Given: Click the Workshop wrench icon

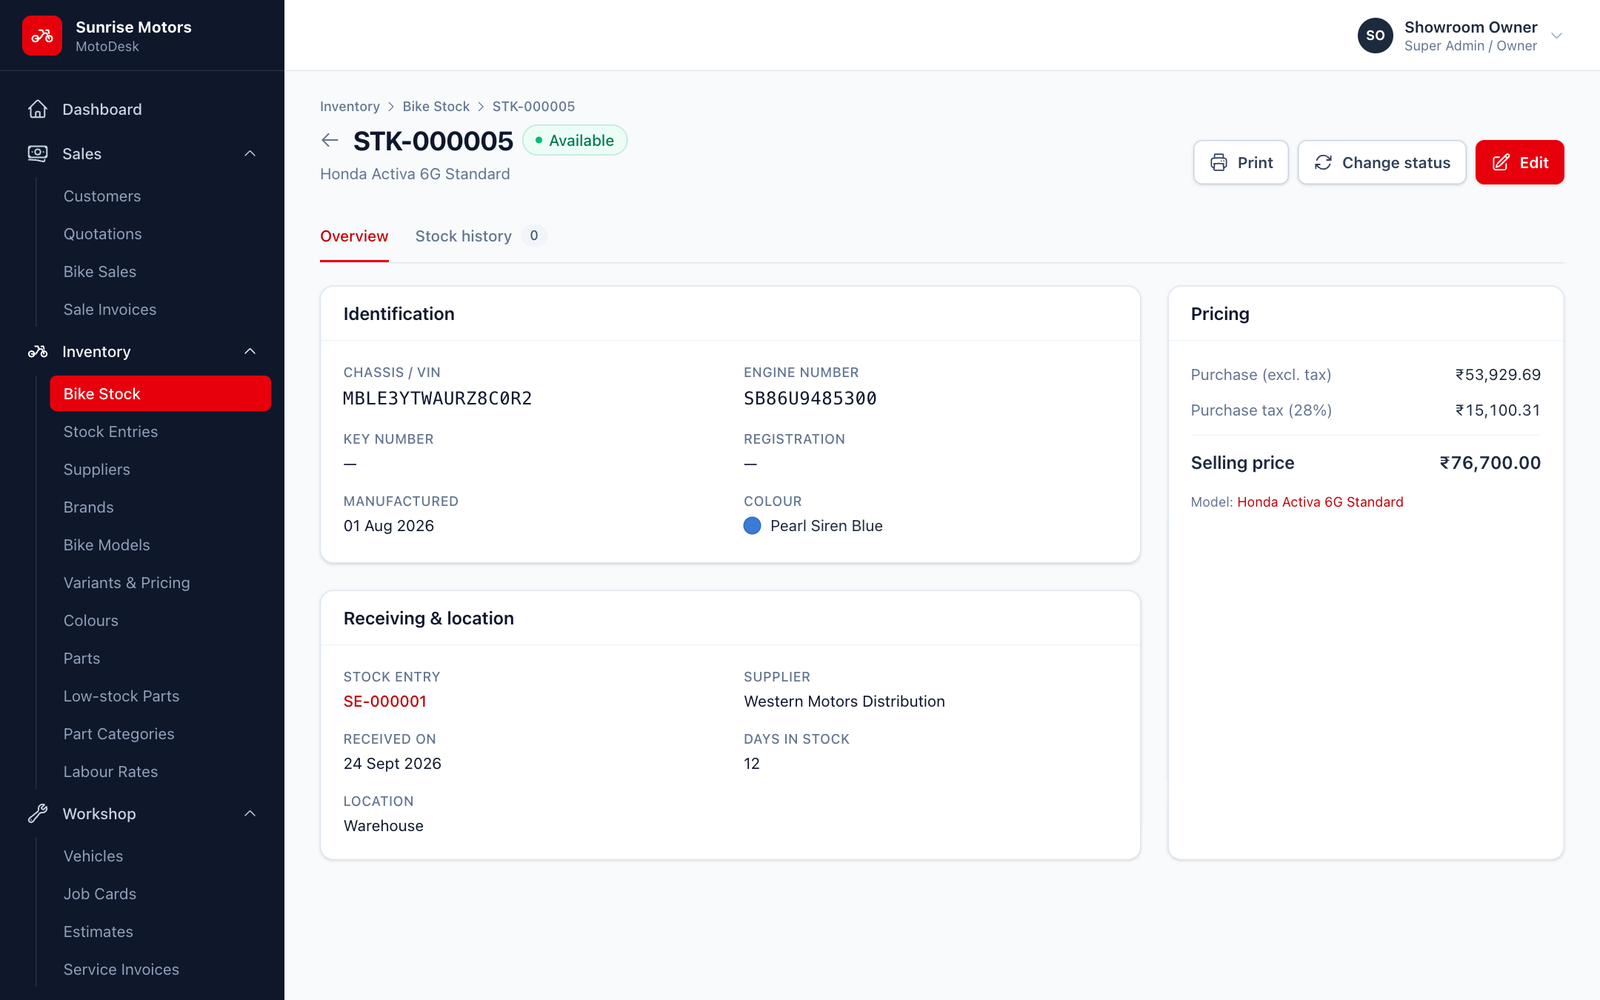Looking at the screenshot, I should (38, 814).
